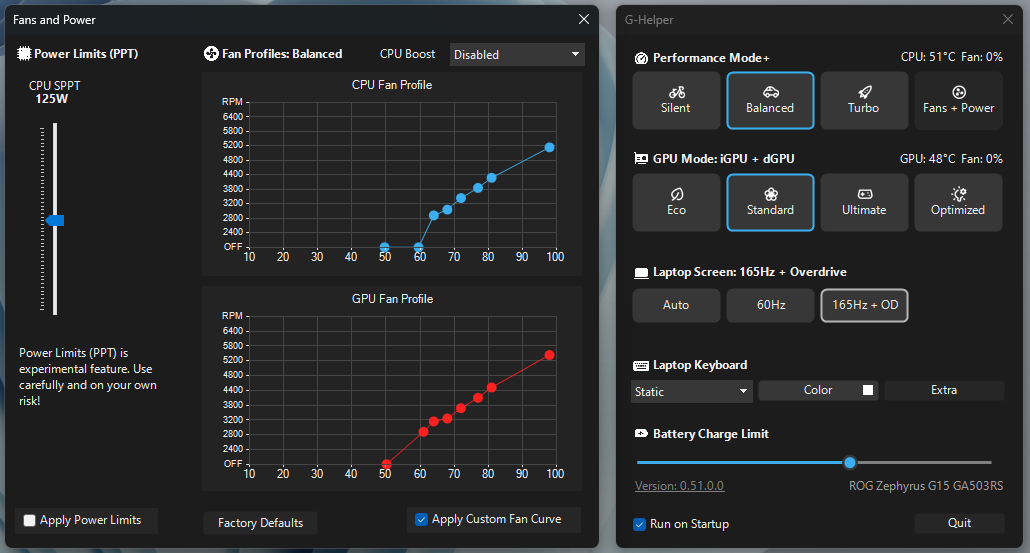The image size is (1030, 553).
Task: Select the Silent performance mode
Action: tap(676, 100)
